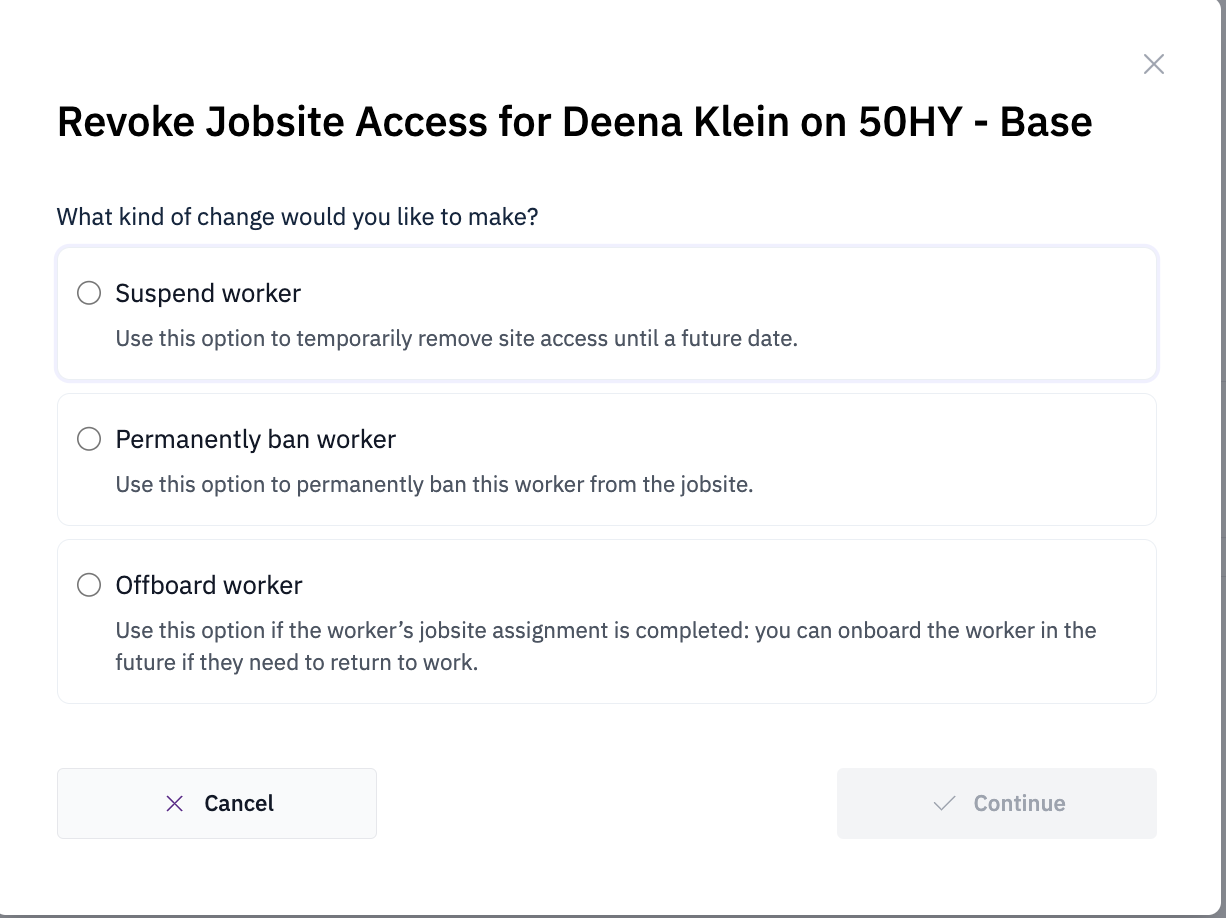Select the Permanently ban worker radio button
1226x918 pixels.
[89, 439]
